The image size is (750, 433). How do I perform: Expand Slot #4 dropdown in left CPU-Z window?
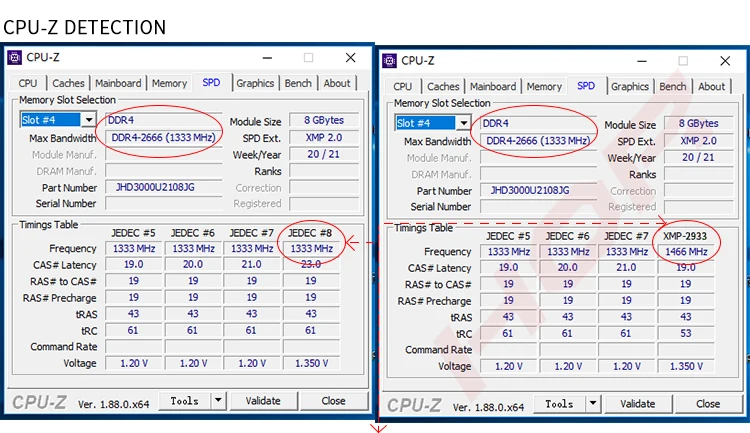[x=89, y=120]
